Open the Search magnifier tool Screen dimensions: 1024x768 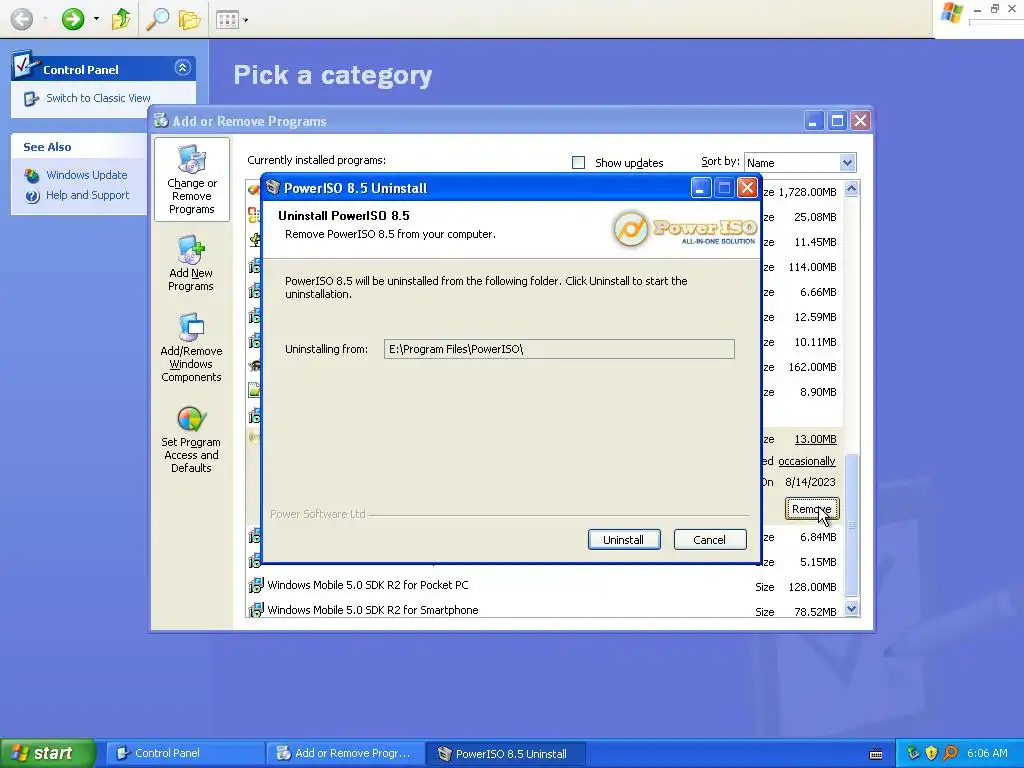click(157, 19)
